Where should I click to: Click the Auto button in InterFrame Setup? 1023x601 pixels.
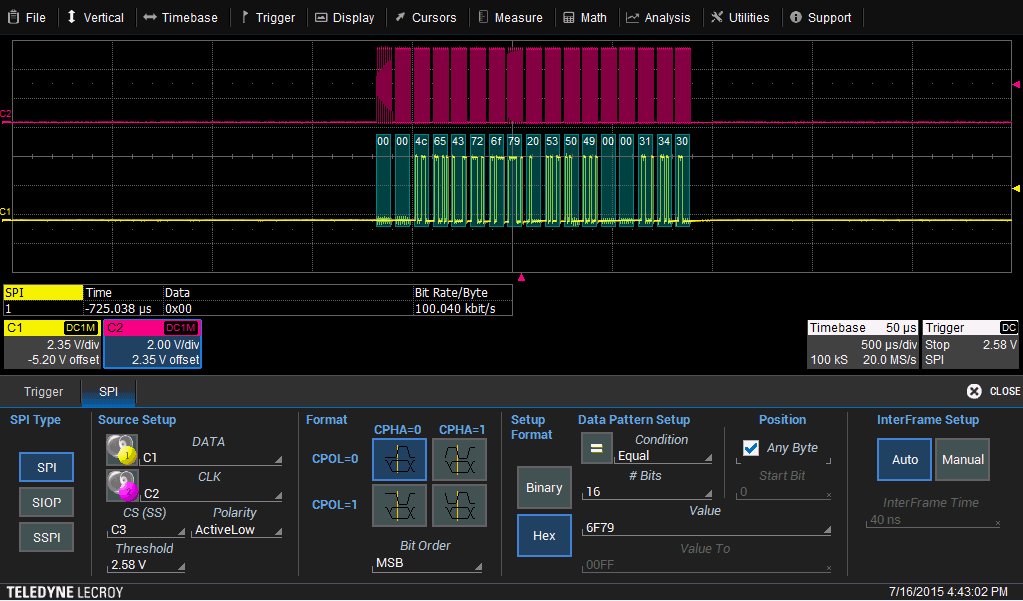click(903, 459)
